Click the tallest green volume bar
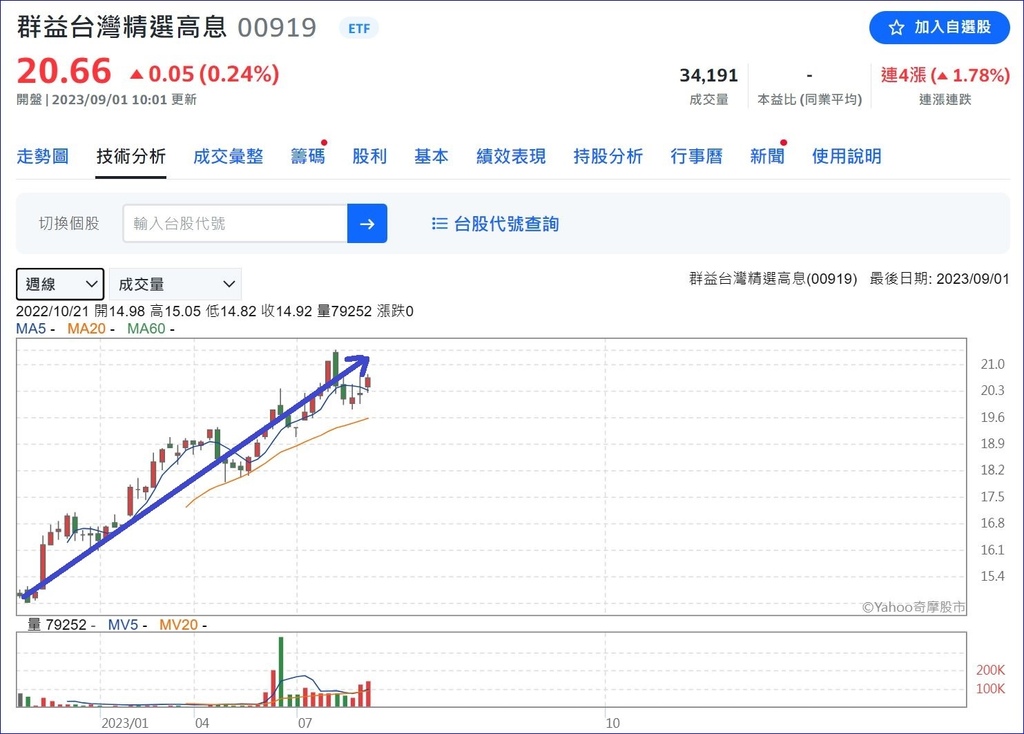 click(x=281, y=671)
